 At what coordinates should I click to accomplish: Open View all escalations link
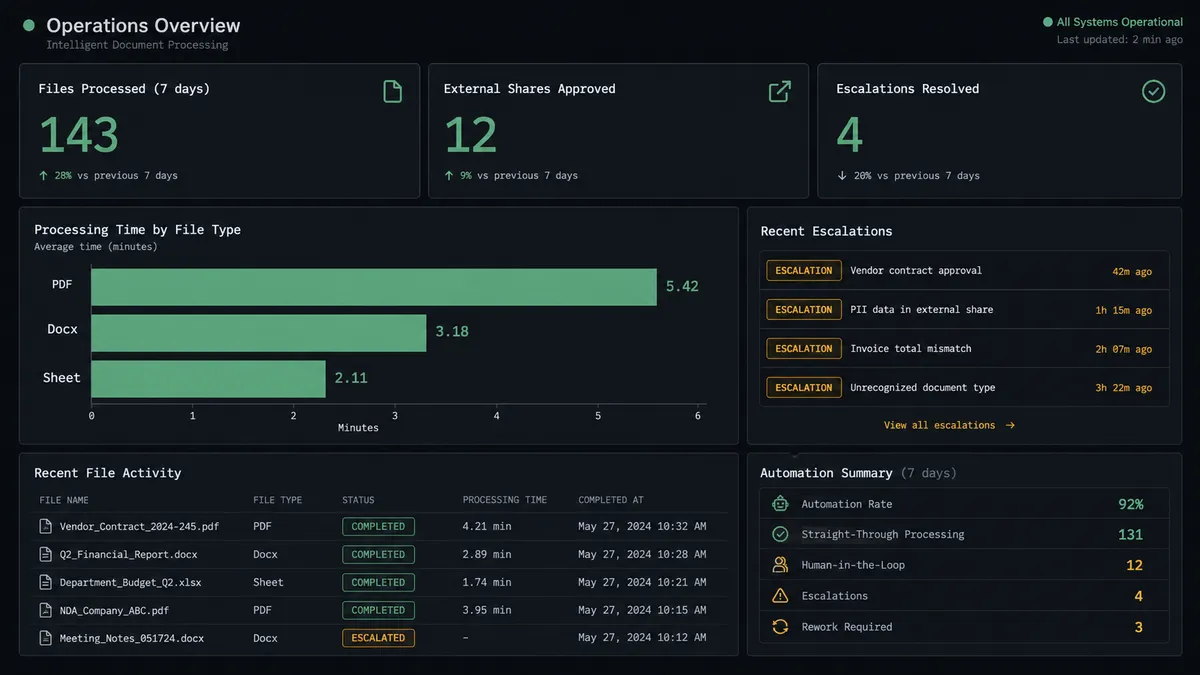click(x=949, y=425)
